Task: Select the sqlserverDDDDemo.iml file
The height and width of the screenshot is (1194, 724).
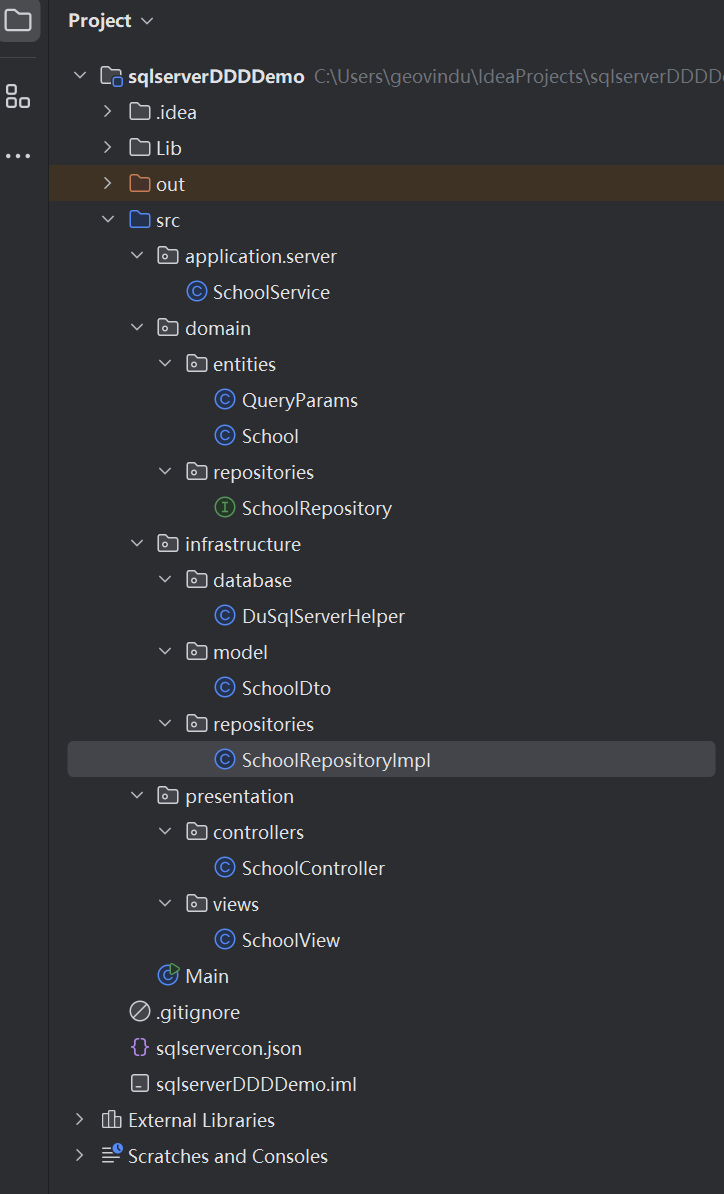Action: click(x=256, y=1084)
